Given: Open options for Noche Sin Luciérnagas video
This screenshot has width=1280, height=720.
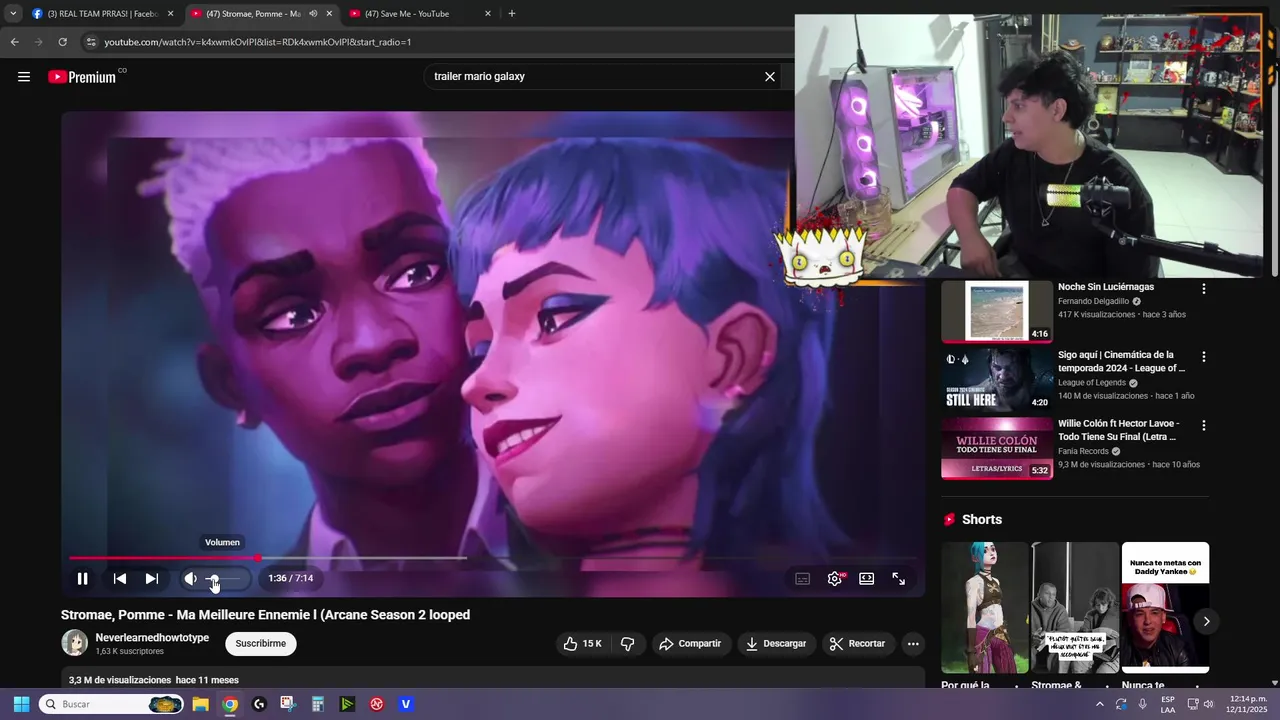Looking at the screenshot, I should (x=1204, y=289).
